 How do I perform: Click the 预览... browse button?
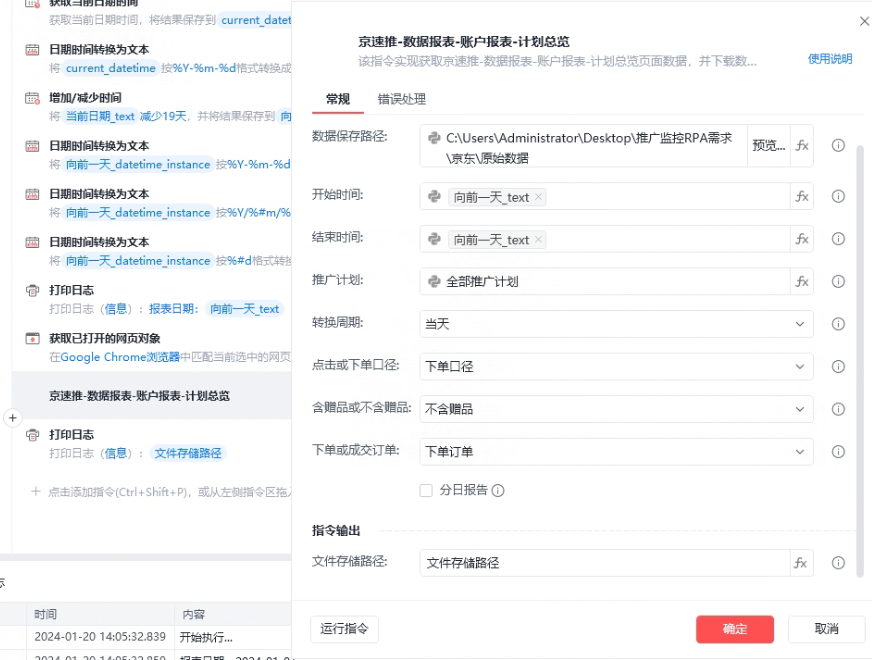point(769,146)
